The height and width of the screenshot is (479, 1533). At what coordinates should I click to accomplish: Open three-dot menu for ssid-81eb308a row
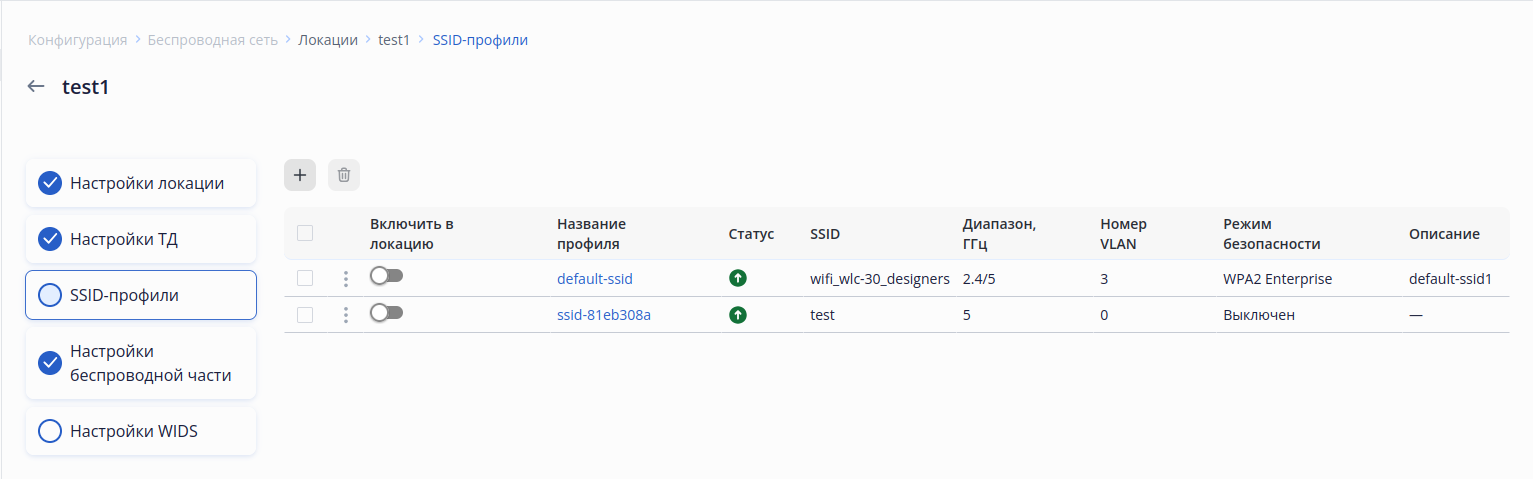coord(346,315)
